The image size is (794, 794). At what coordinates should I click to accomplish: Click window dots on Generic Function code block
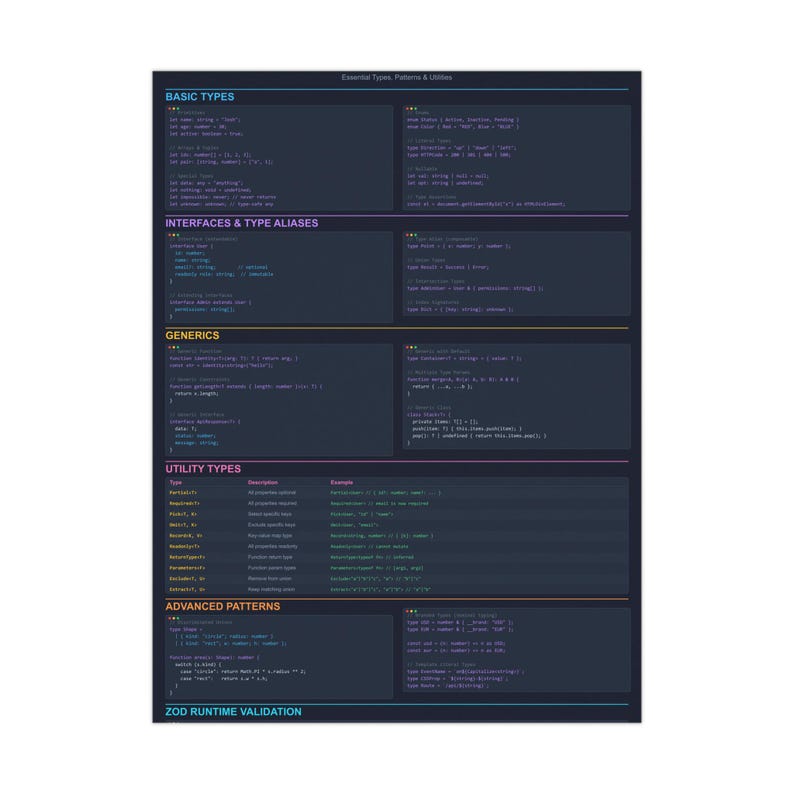tap(174, 347)
